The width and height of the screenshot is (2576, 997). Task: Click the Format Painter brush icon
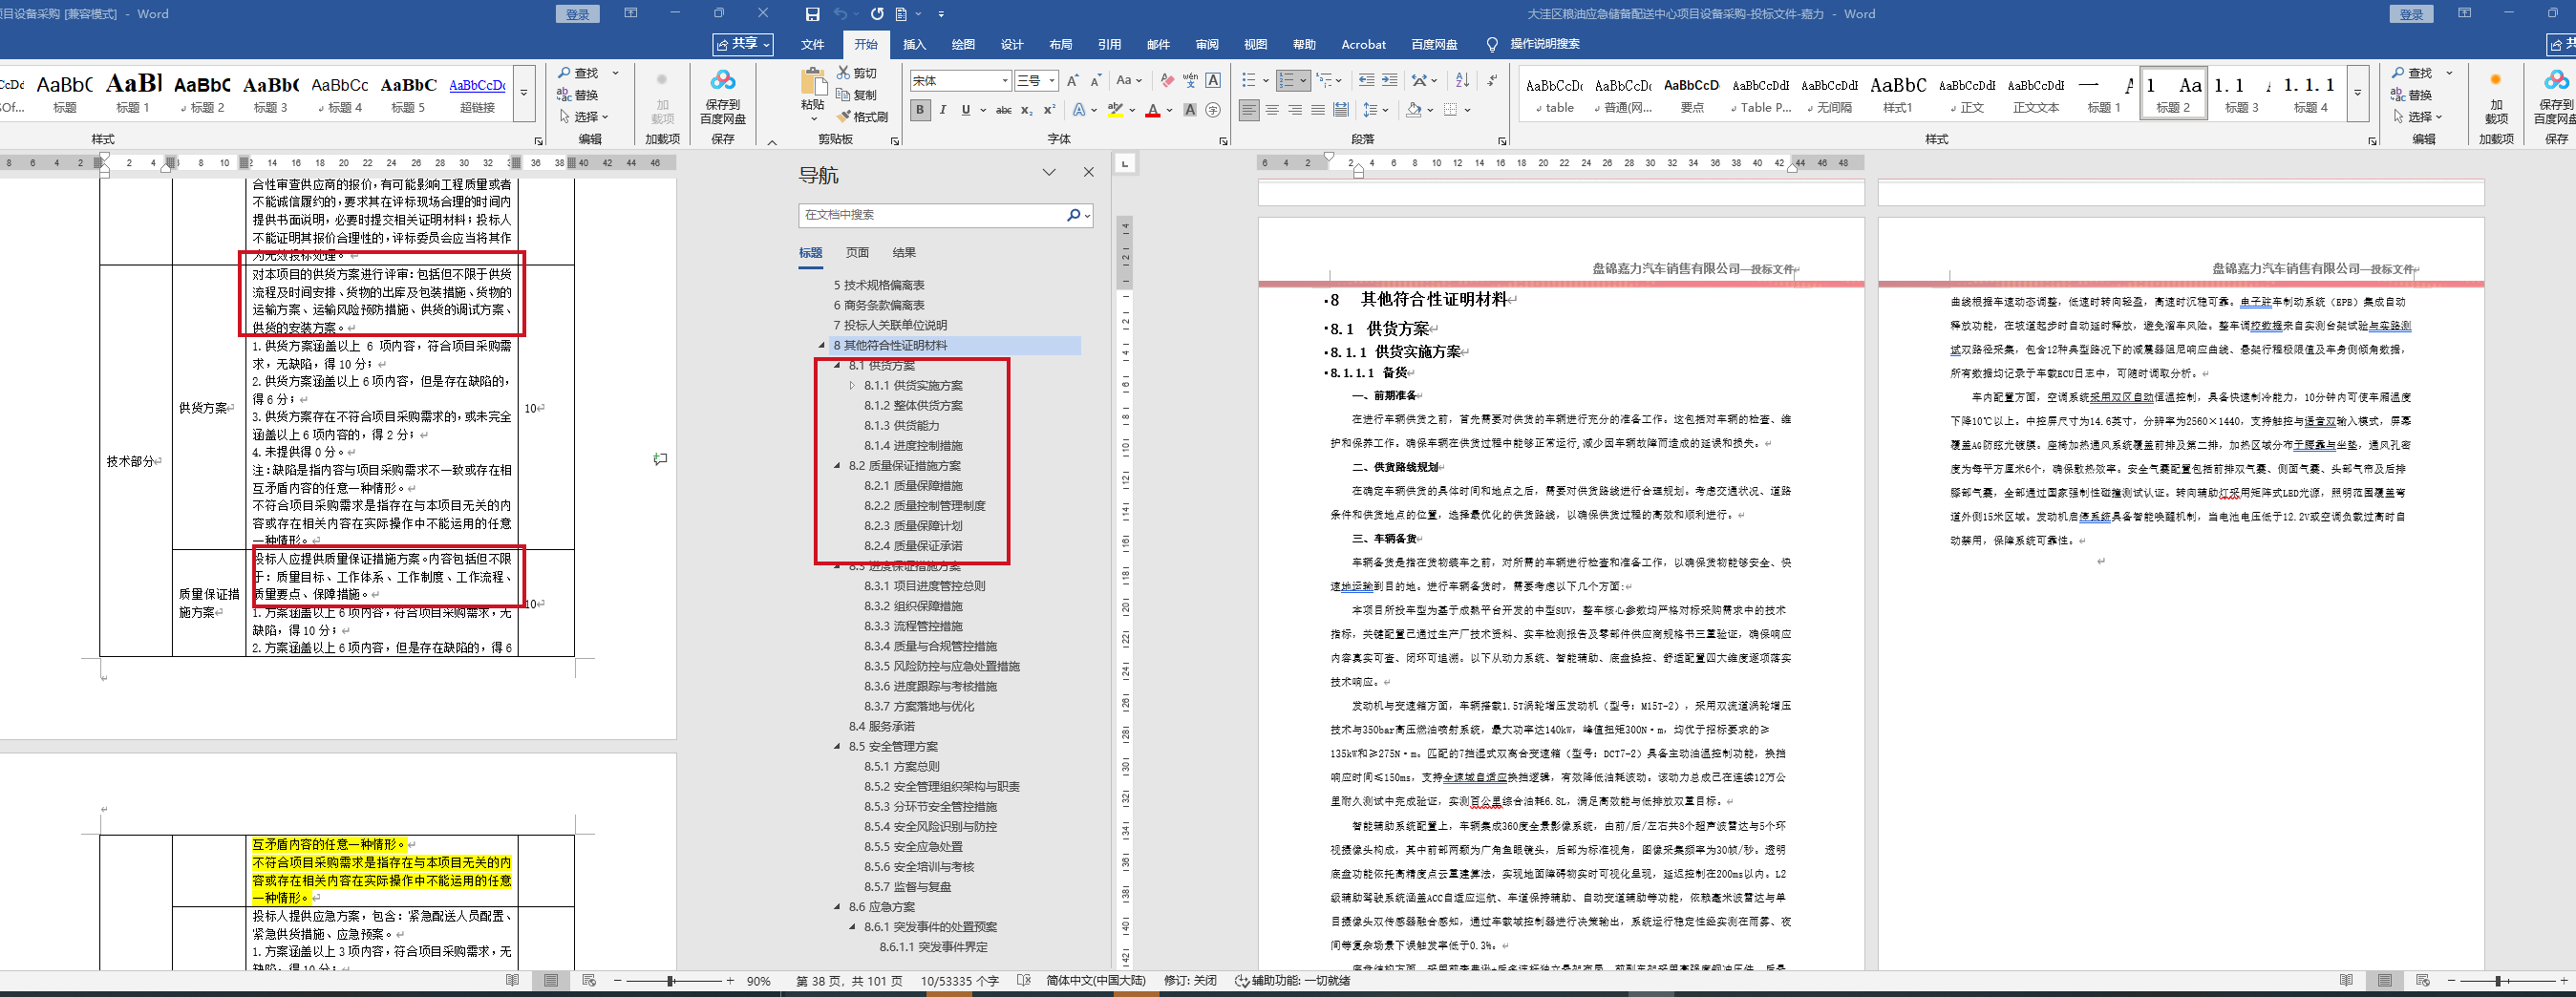click(862, 117)
